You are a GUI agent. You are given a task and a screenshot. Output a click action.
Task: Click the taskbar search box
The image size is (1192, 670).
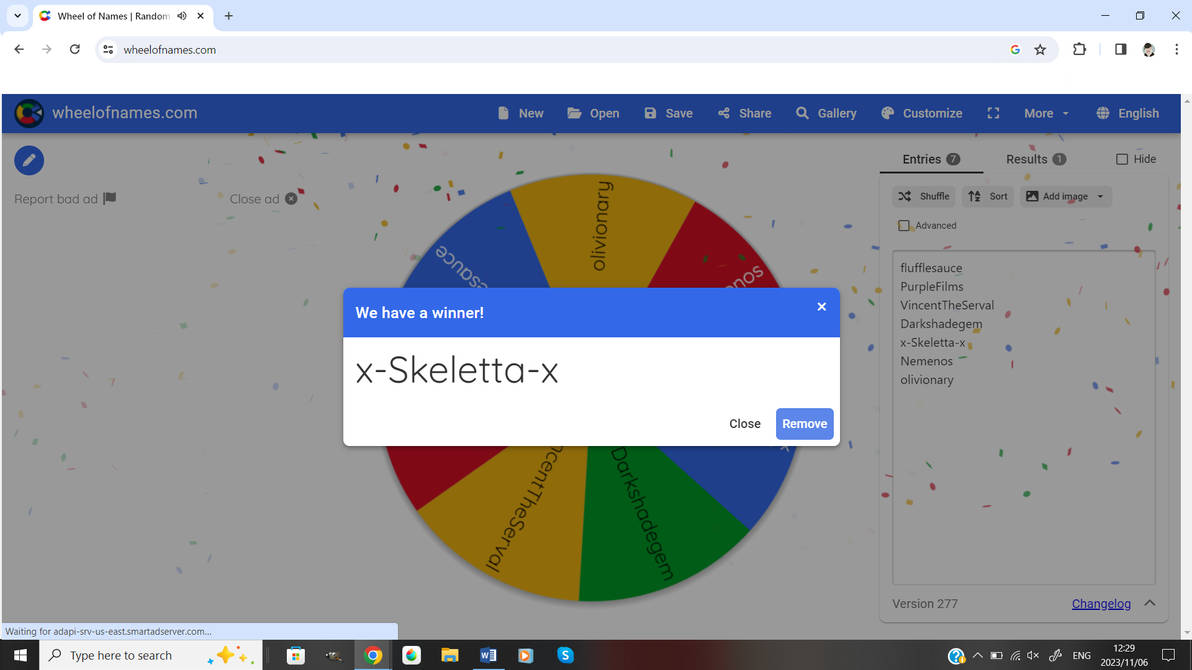151,655
